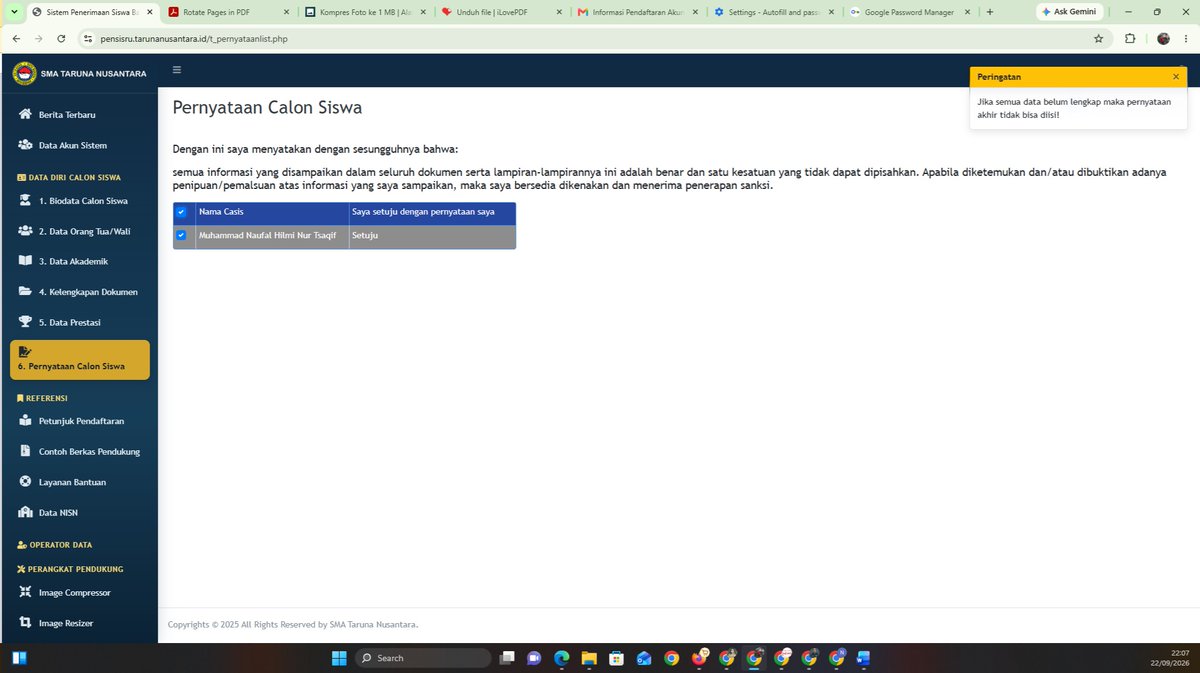The width and height of the screenshot is (1200, 673).
Task: Open File Explorer from taskbar
Action: [x=589, y=658]
